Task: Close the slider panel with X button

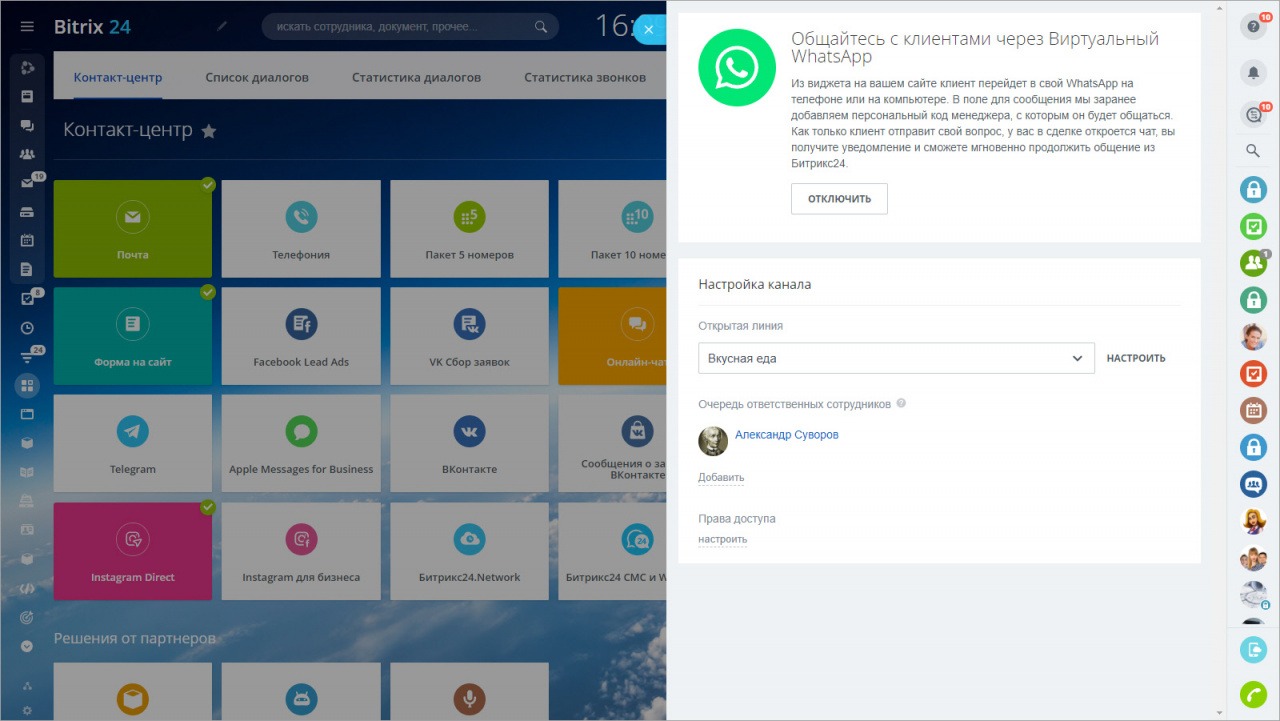Action: (649, 30)
